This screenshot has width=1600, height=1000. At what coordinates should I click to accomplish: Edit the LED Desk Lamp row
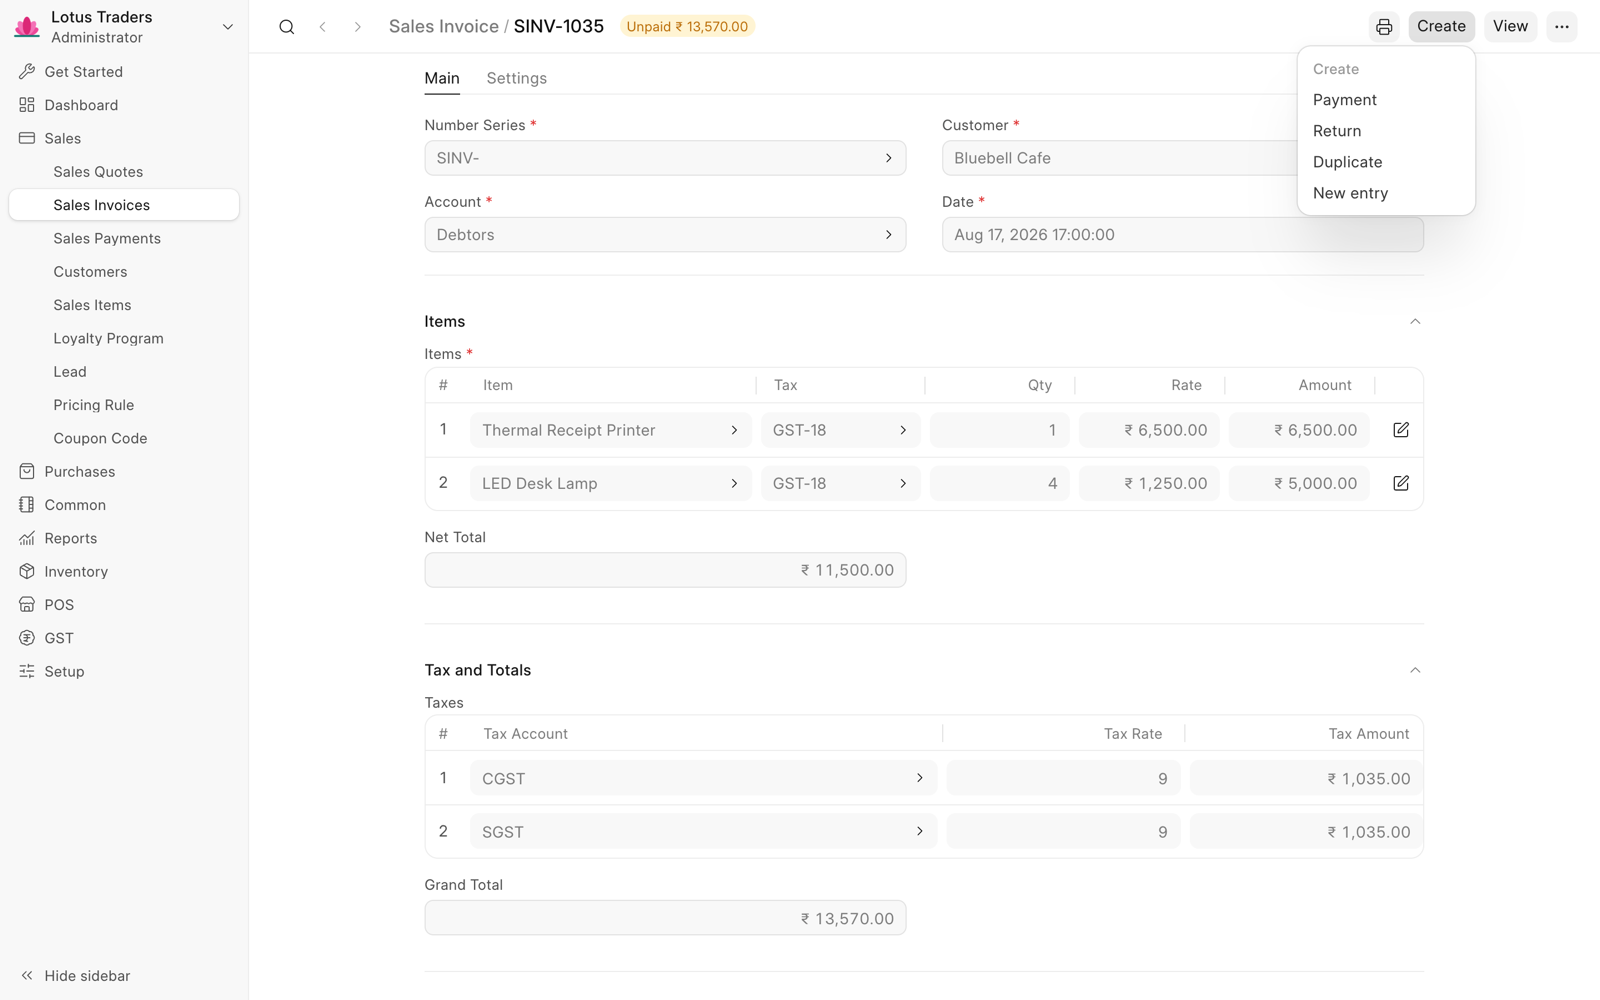1401,483
